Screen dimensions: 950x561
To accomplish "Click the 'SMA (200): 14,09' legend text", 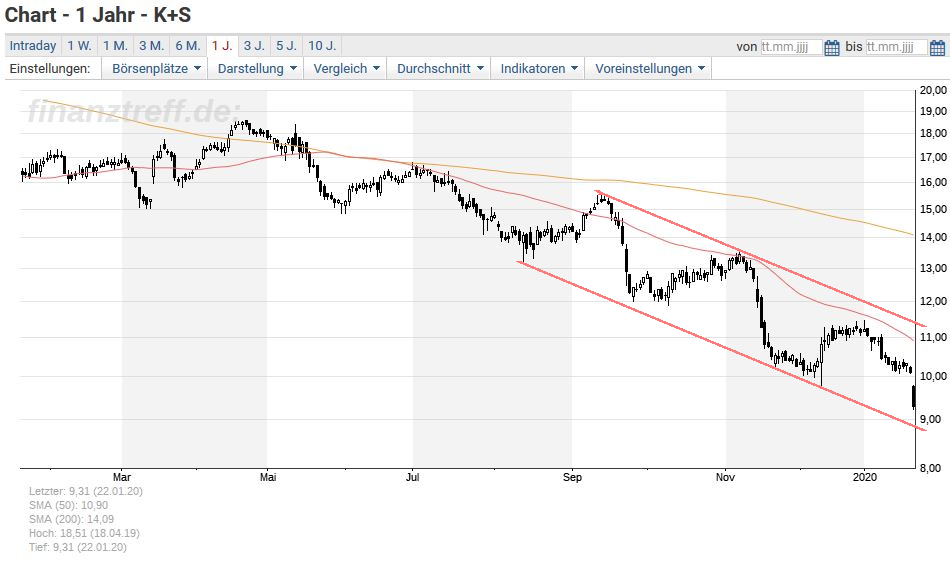I will (71, 519).
